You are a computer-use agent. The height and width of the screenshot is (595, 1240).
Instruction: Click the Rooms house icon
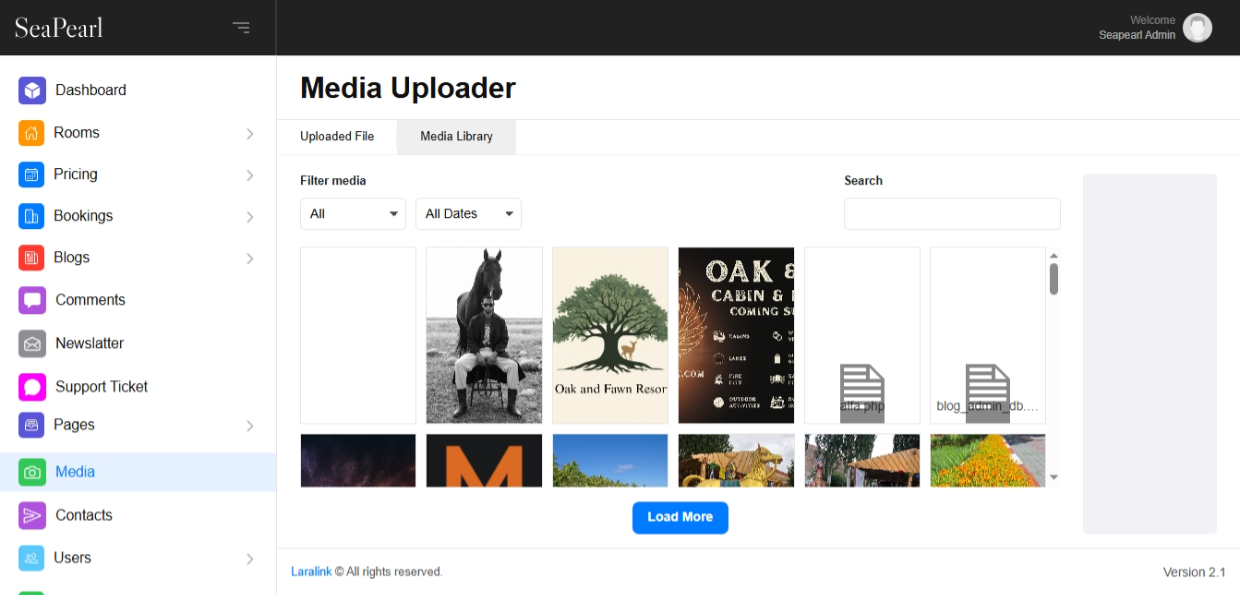pos(31,133)
